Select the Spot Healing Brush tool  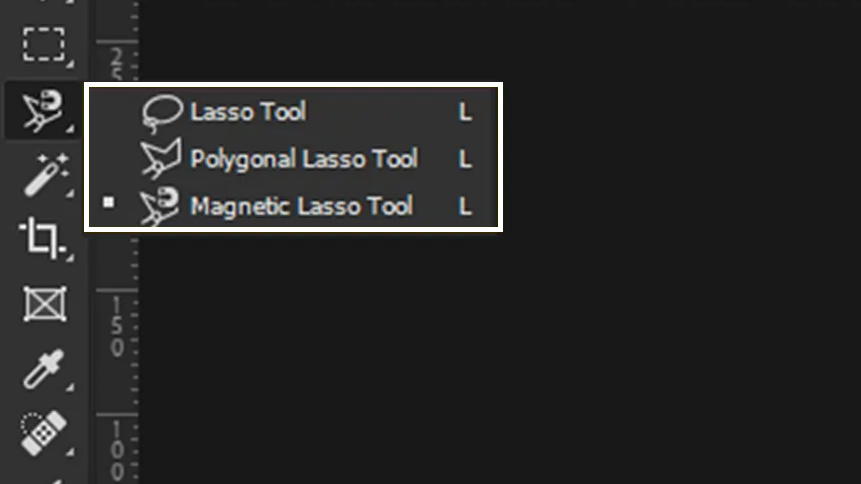tap(43, 432)
